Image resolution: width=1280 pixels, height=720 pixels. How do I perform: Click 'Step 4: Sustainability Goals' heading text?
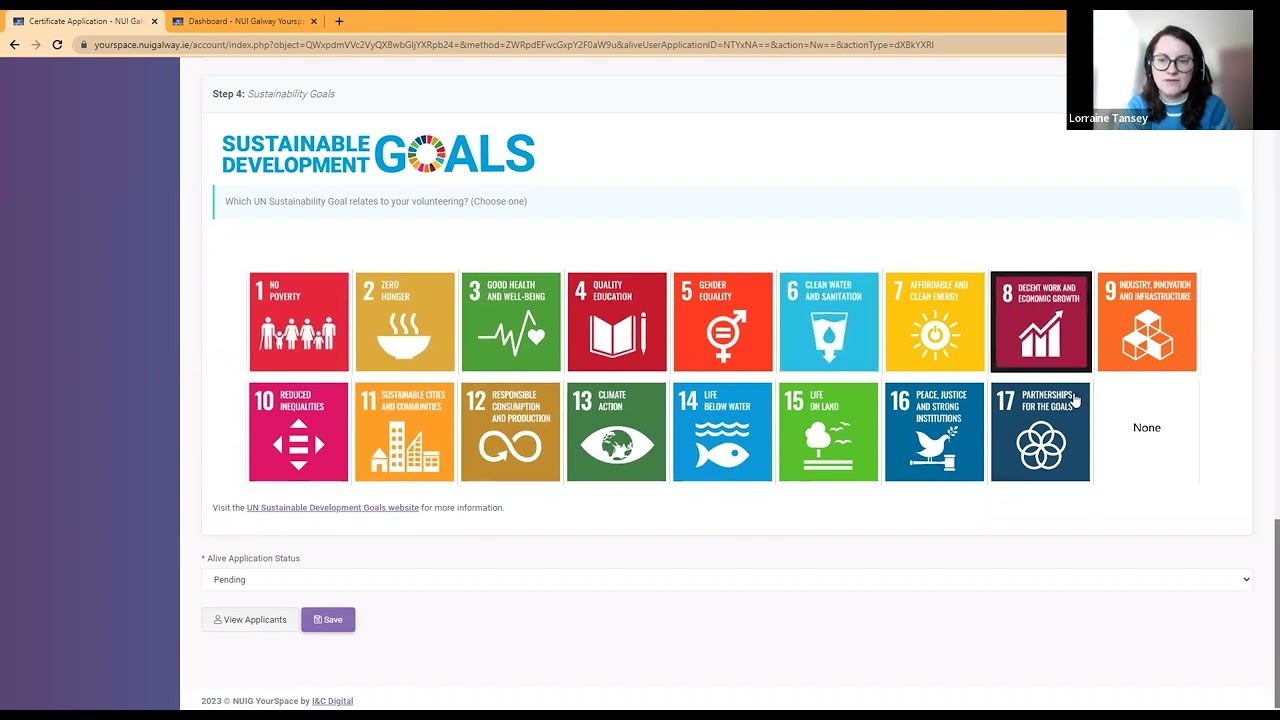click(x=274, y=94)
